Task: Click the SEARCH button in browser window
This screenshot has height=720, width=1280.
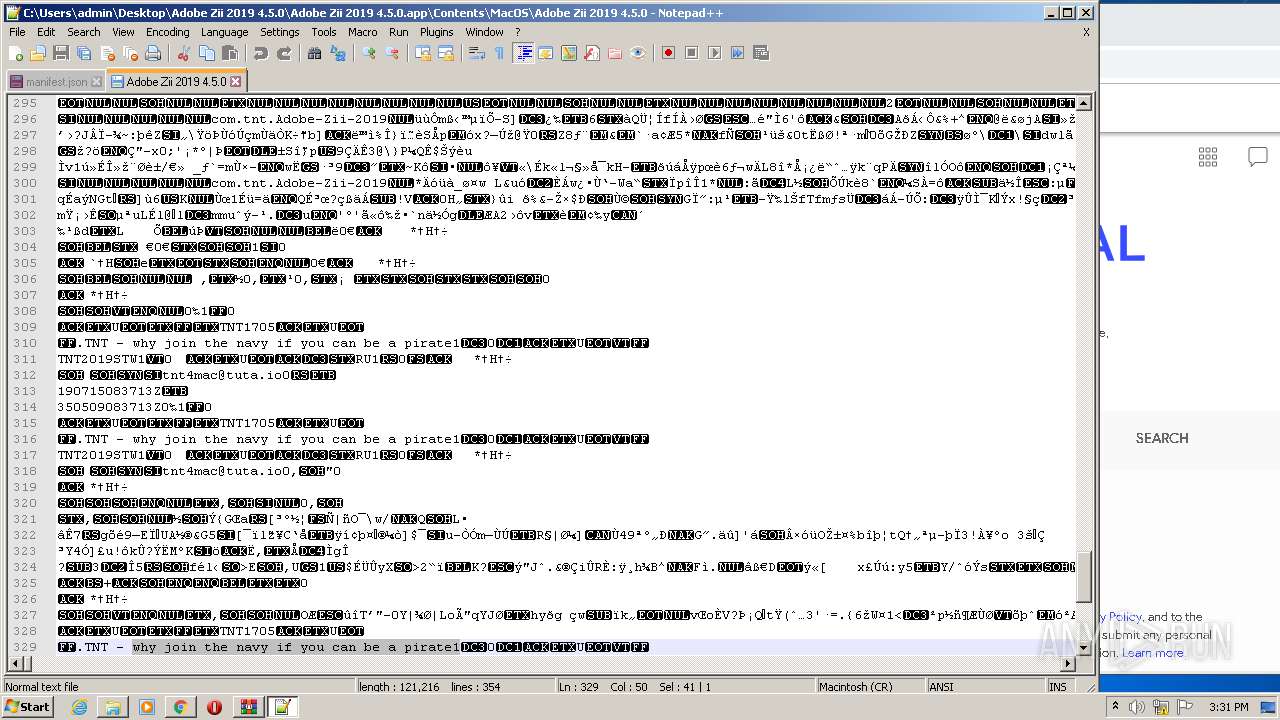Action: tap(1162, 438)
